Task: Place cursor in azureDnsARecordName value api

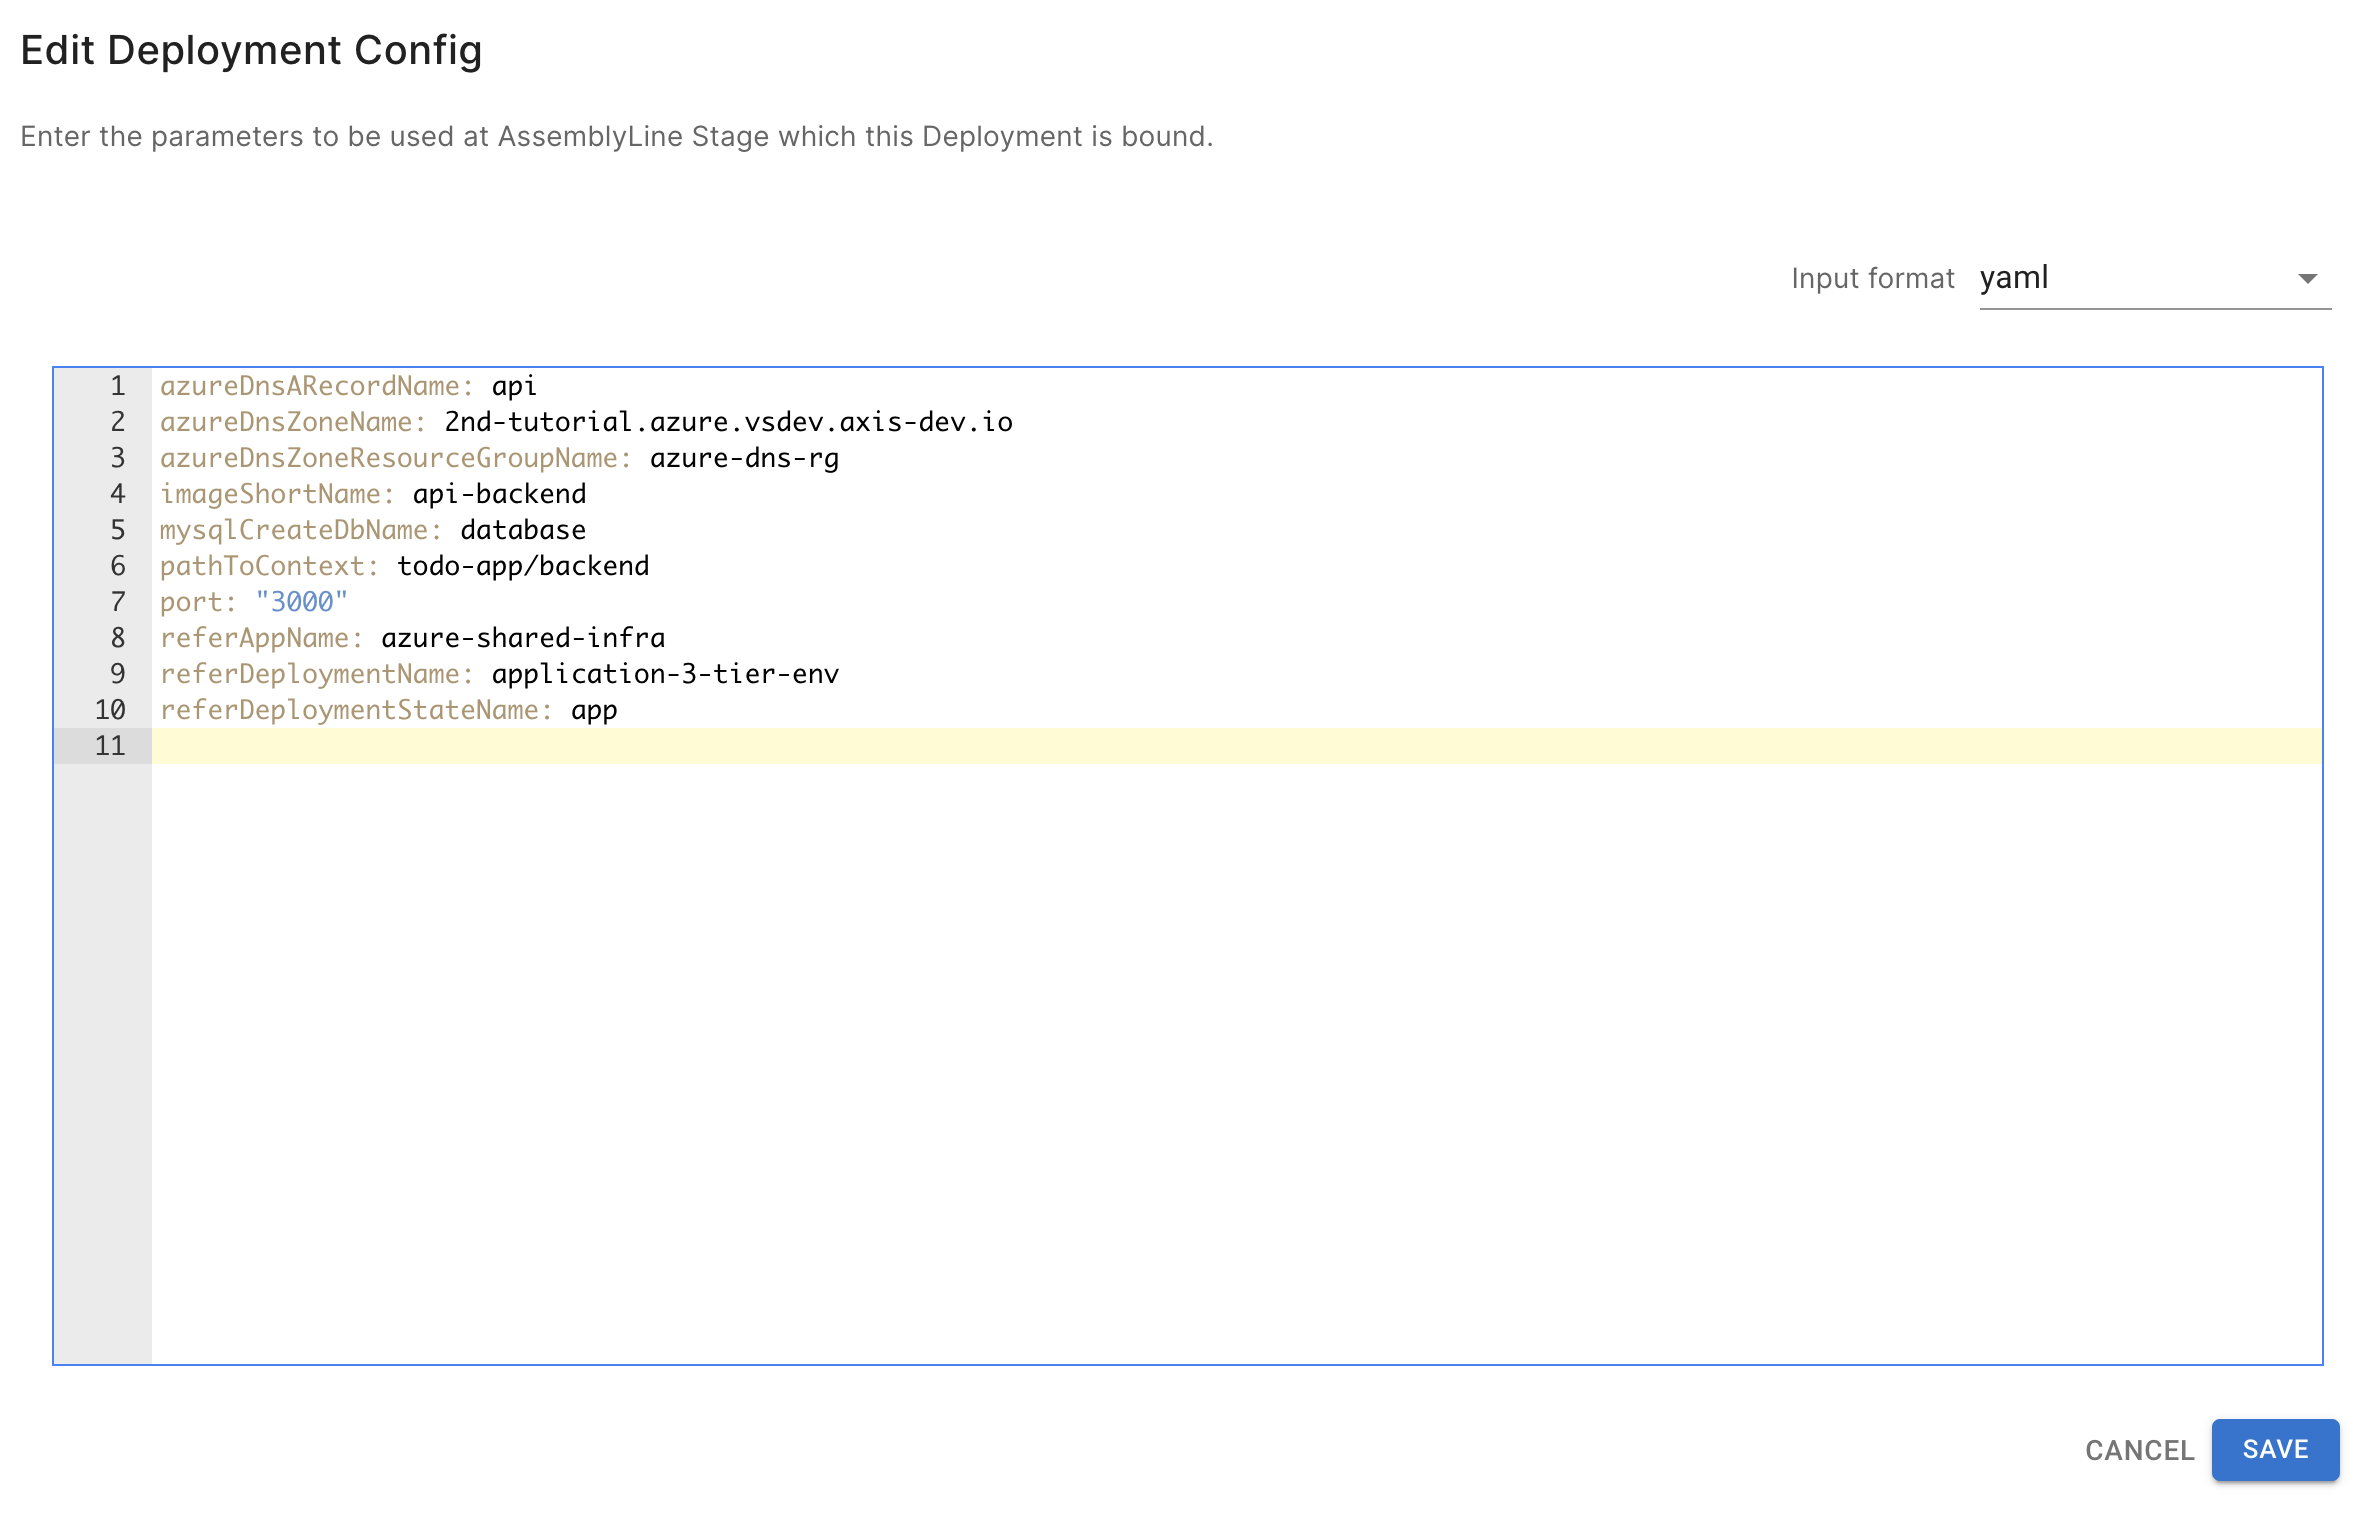Action: [514, 386]
